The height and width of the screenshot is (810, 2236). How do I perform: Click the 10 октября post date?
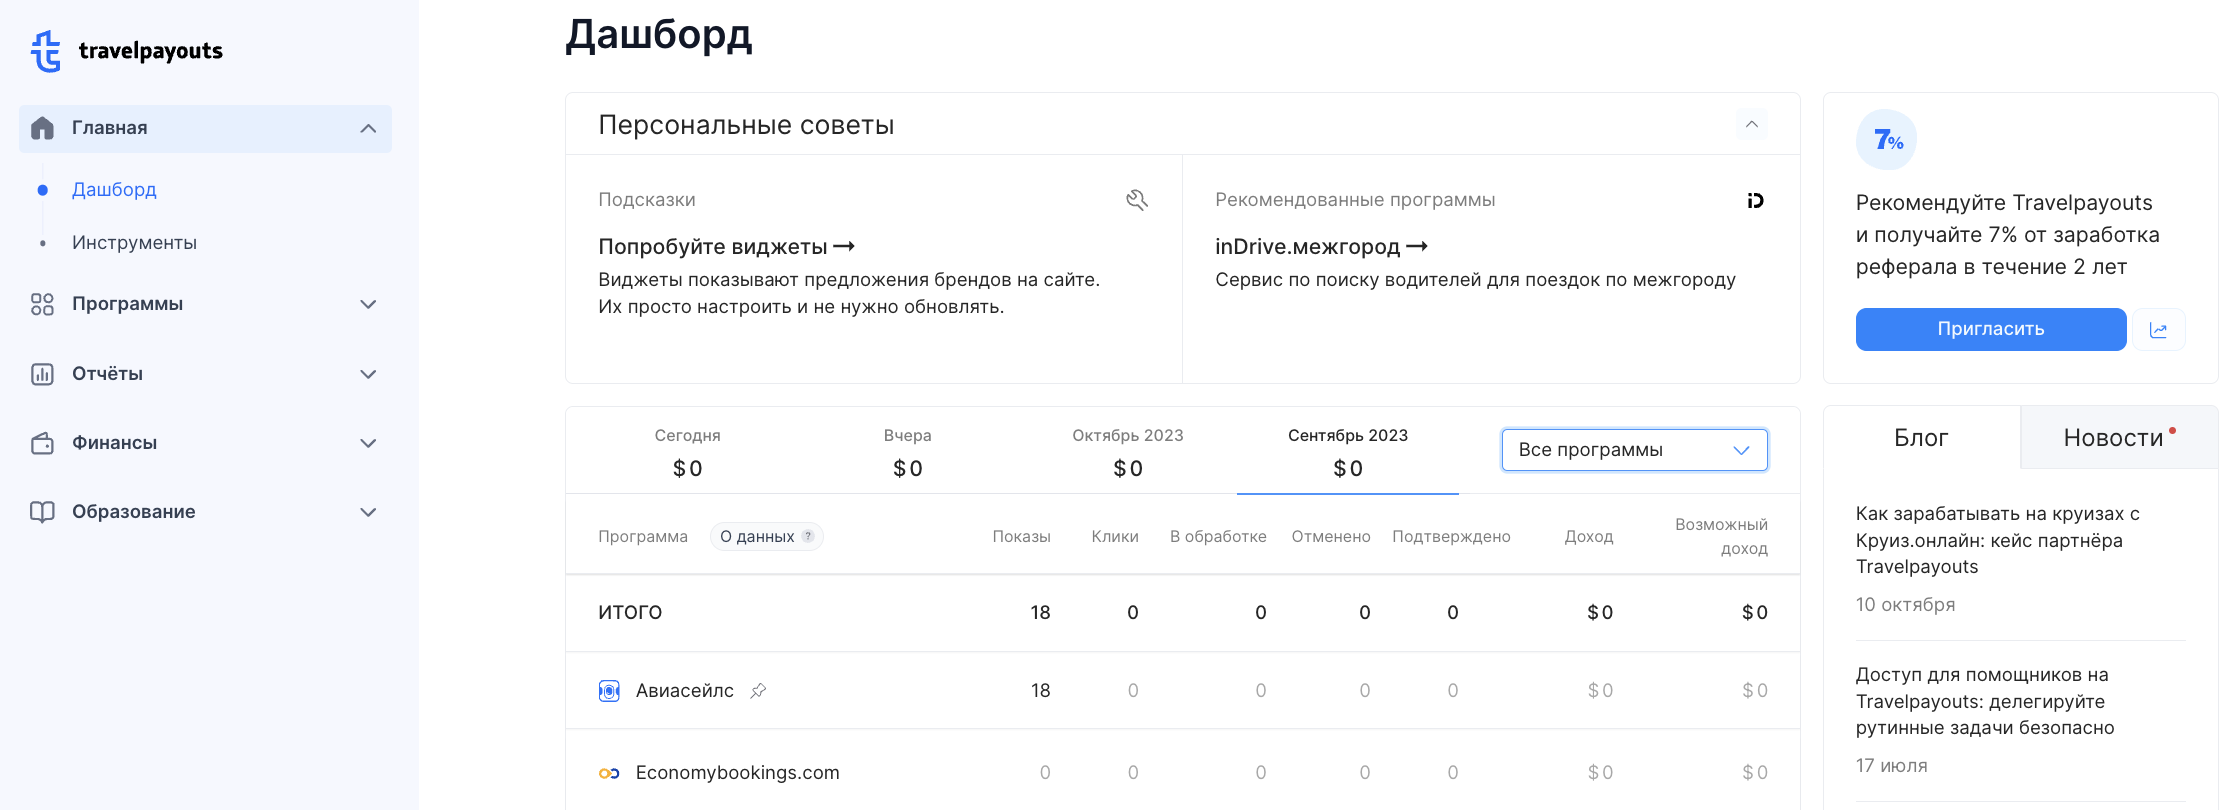pyautogui.click(x=1905, y=605)
